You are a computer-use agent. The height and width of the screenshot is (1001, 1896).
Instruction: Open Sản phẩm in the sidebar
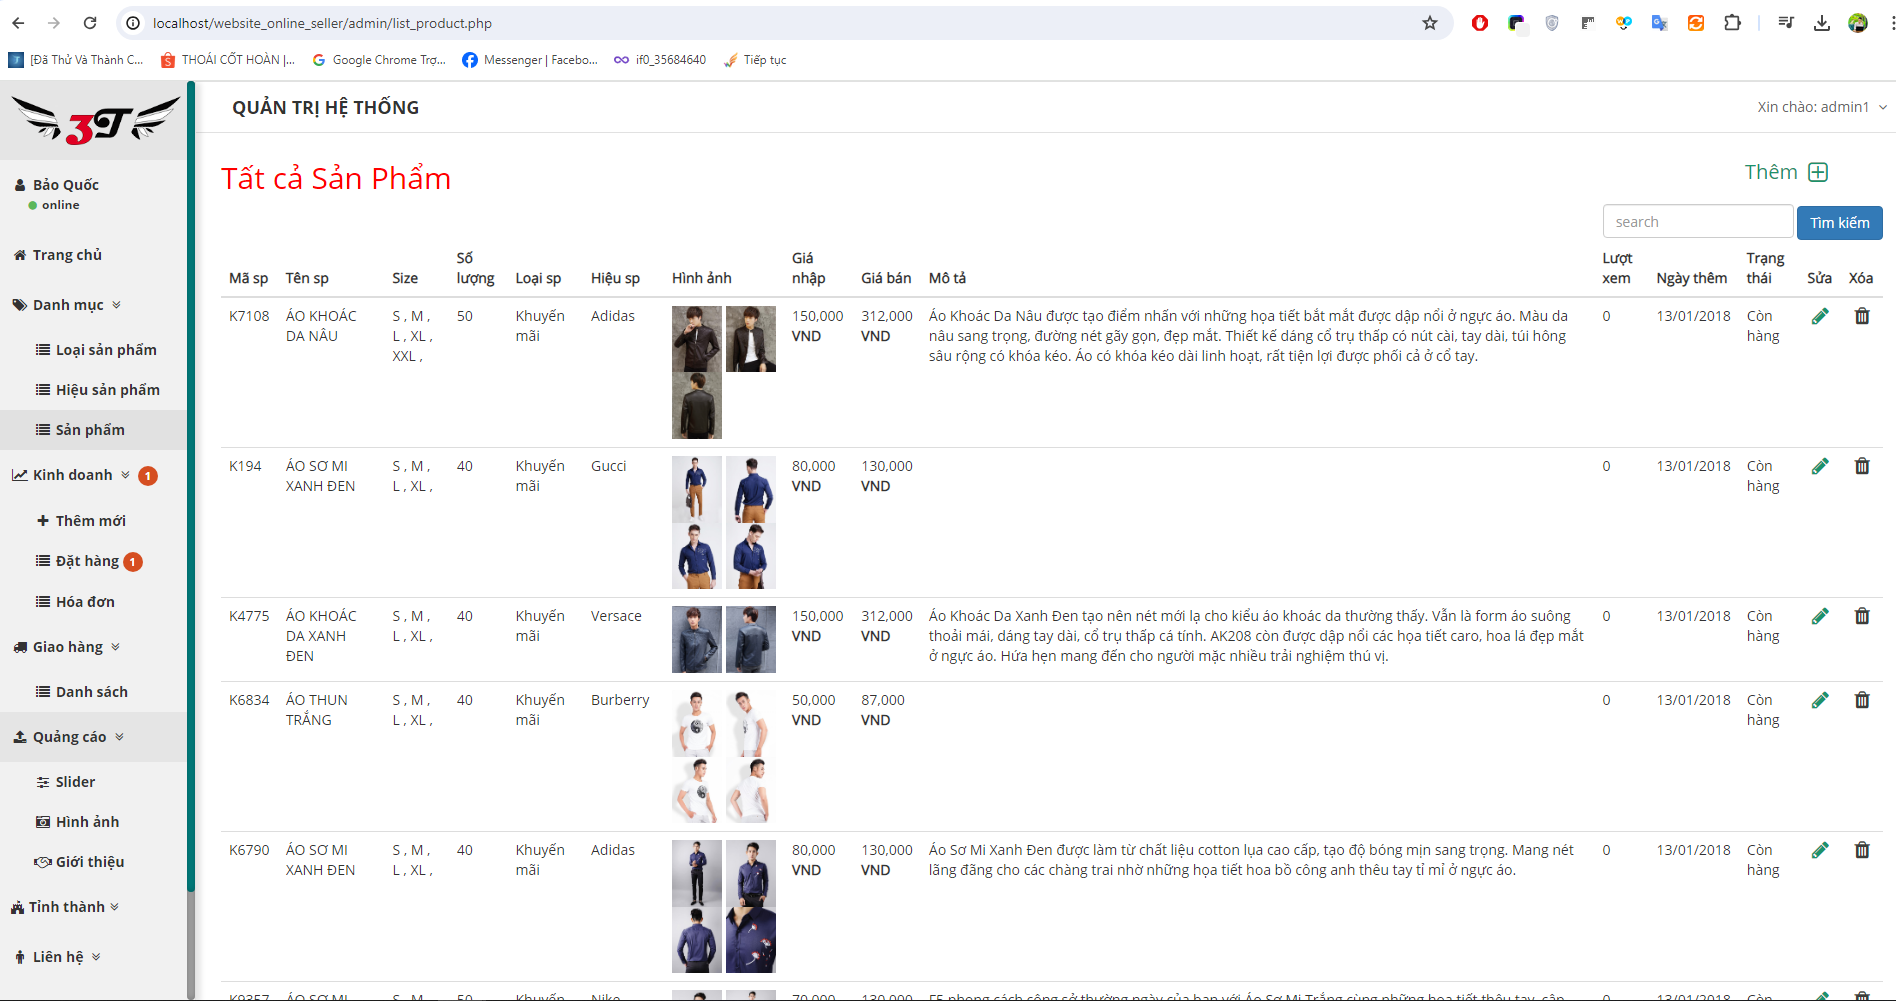[90, 430]
